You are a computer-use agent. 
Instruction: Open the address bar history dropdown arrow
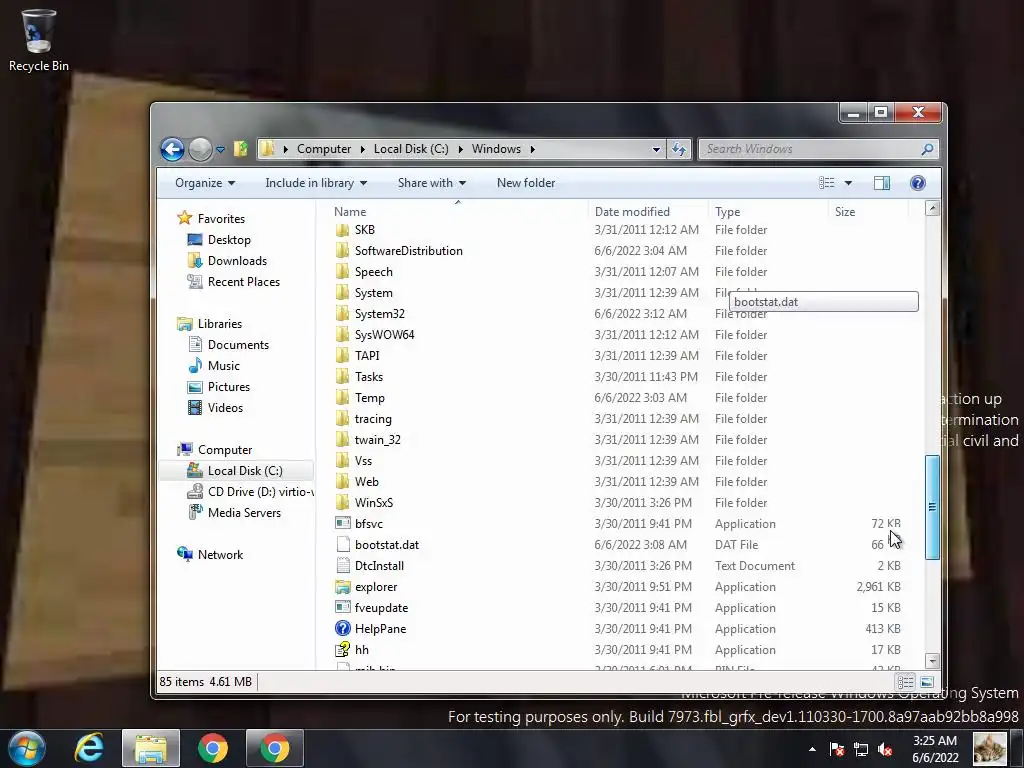click(656, 150)
